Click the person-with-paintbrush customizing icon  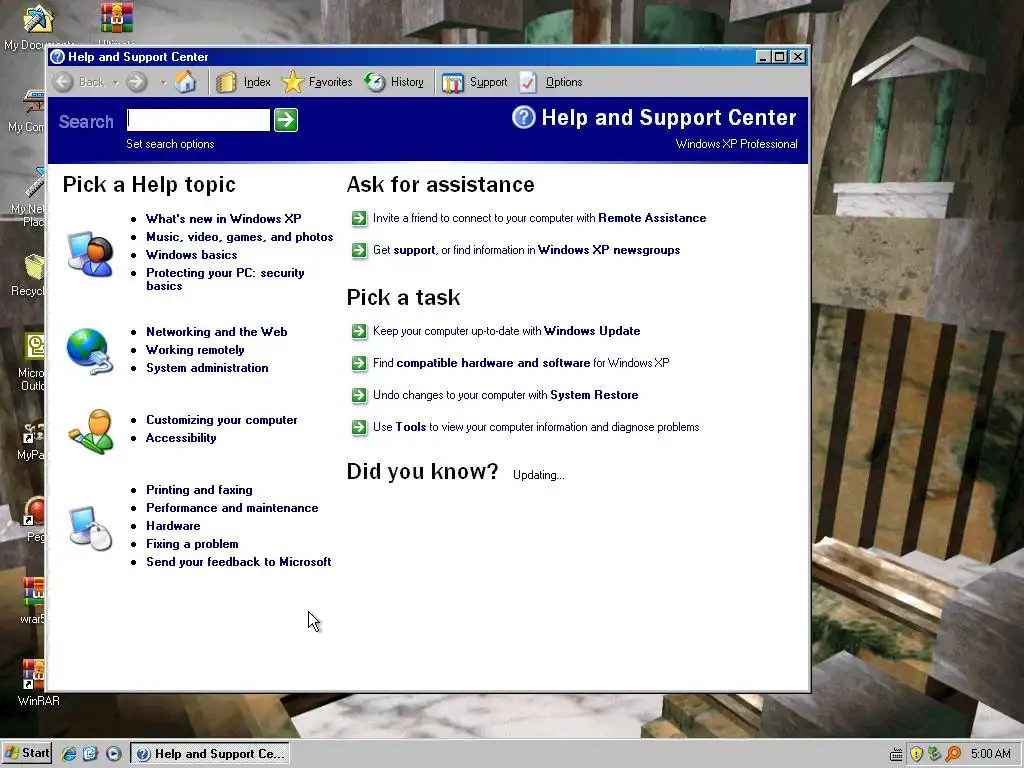91,432
